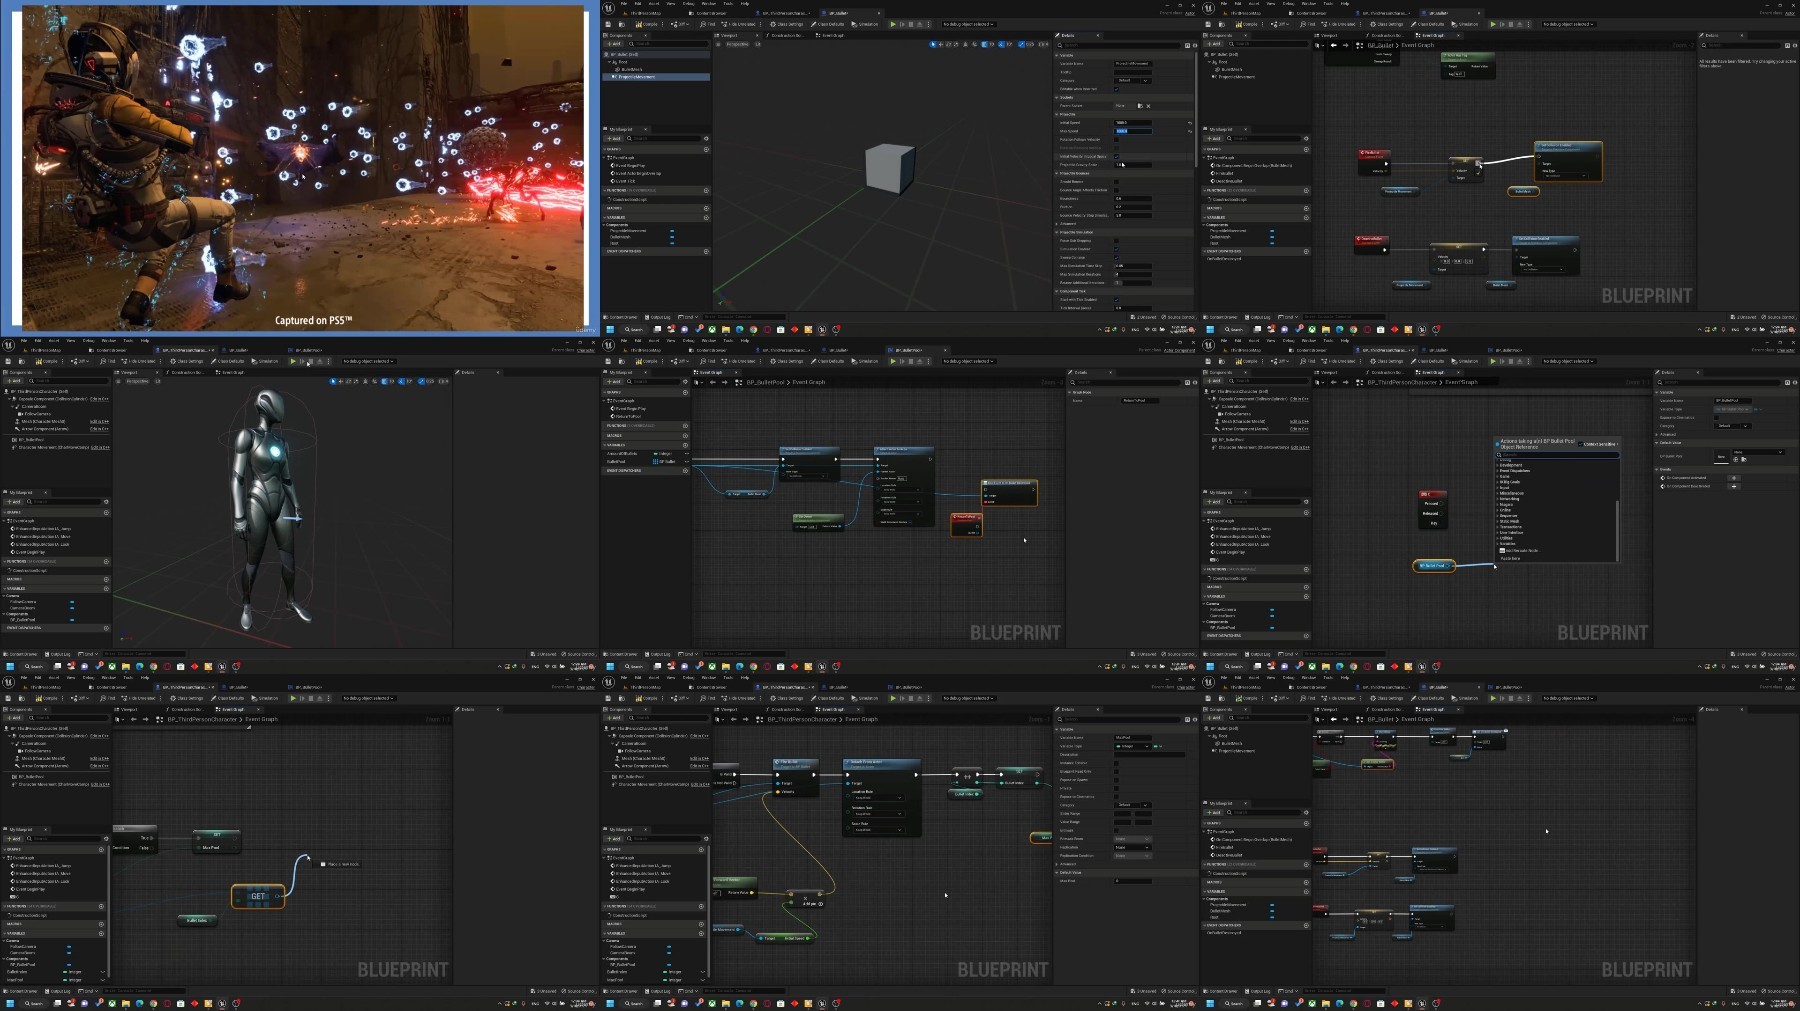1800x1011 pixels.
Task: Open debug object dropdown in cube viewport editor
Action: [969, 24]
